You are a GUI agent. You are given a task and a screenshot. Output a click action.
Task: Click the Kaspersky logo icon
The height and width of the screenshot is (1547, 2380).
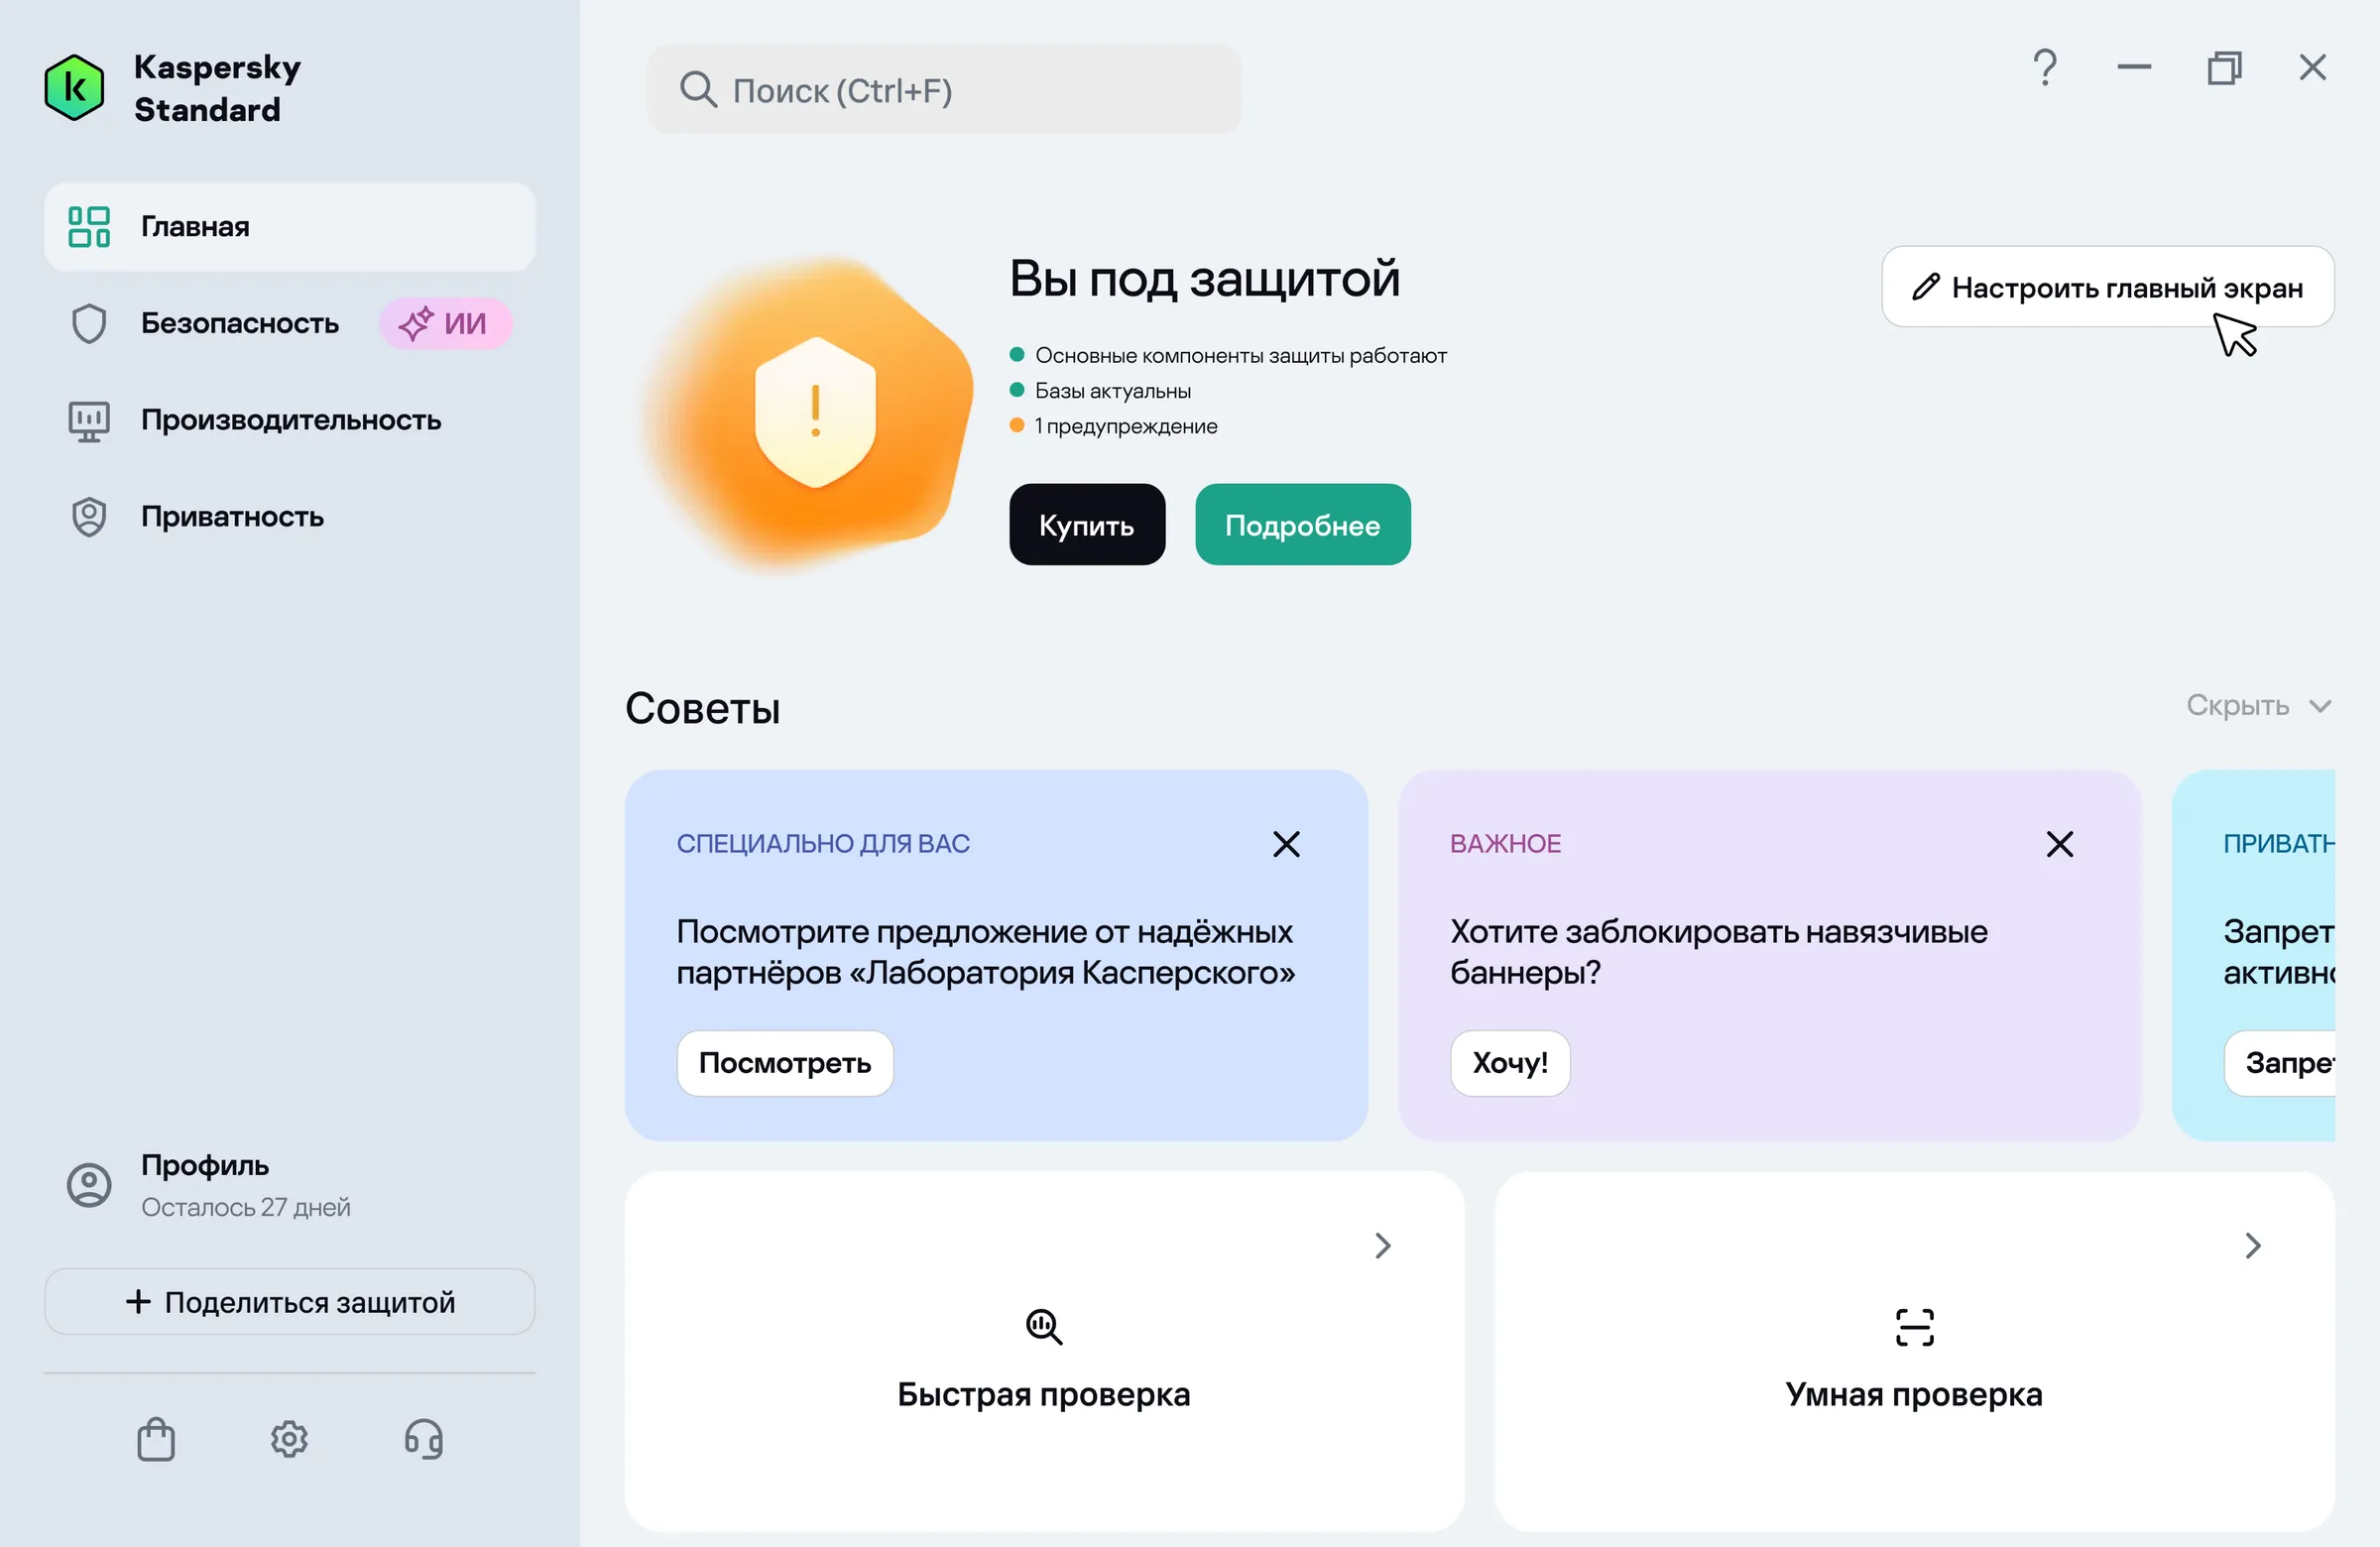[x=74, y=88]
